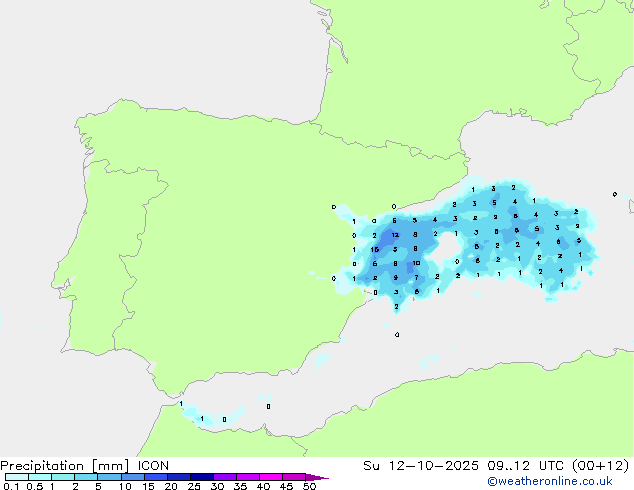634x490 pixels.
Task: Pick the 20 to 25 mm legend swatch
Action: click(x=179, y=477)
